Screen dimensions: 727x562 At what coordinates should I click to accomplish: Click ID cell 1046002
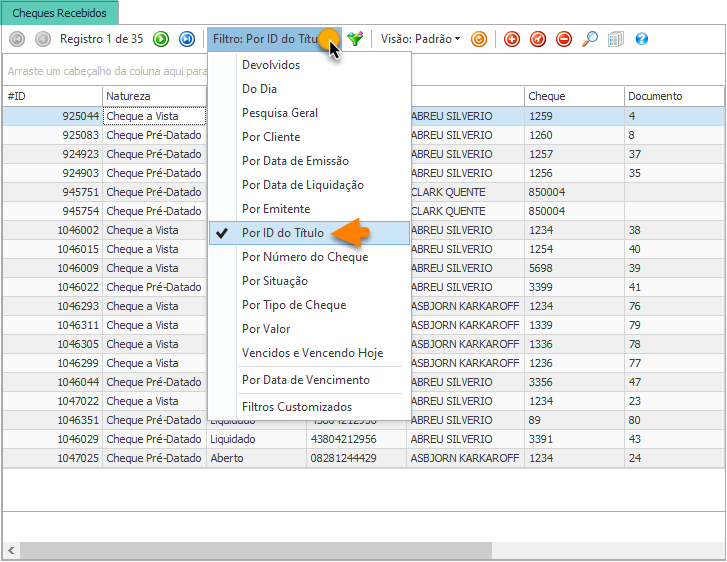click(53, 230)
